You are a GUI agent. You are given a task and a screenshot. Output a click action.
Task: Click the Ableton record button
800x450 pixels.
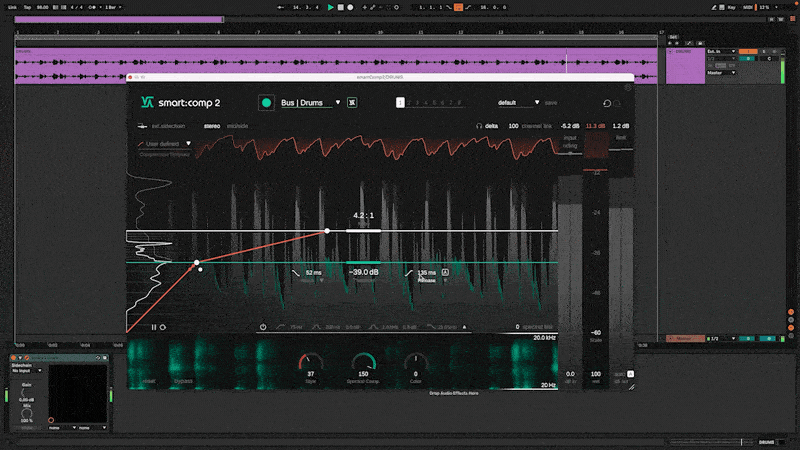pyautogui.click(x=350, y=7)
